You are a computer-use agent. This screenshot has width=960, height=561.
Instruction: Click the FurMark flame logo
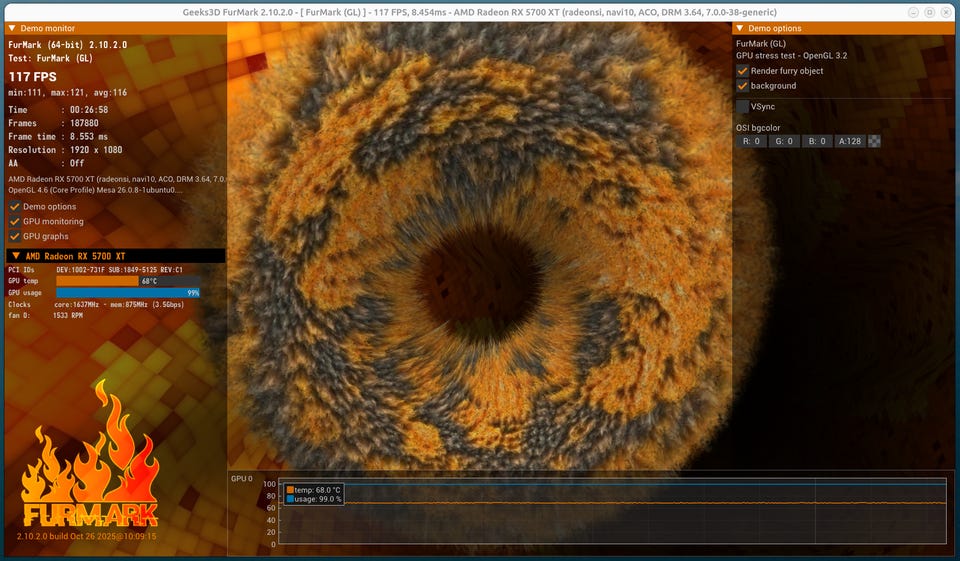(x=90, y=454)
